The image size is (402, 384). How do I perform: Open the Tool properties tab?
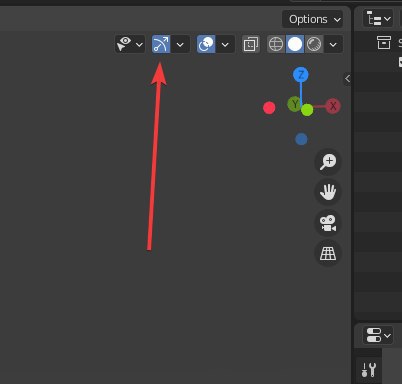coord(369,370)
